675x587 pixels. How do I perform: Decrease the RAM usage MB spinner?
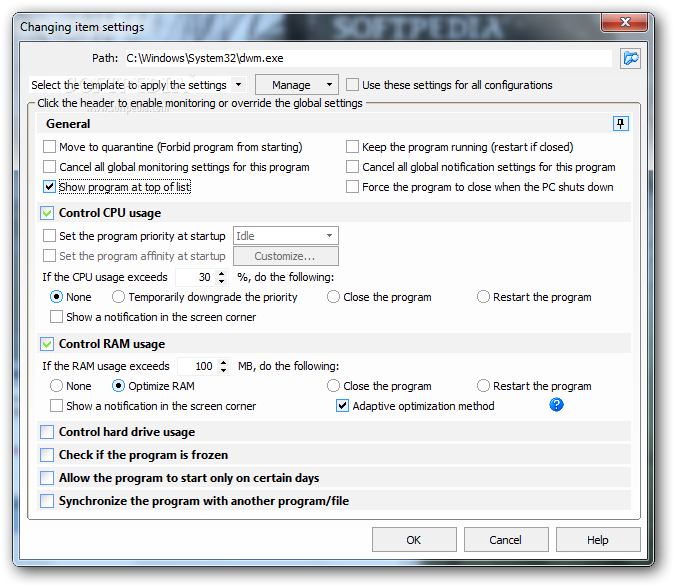pos(223,371)
